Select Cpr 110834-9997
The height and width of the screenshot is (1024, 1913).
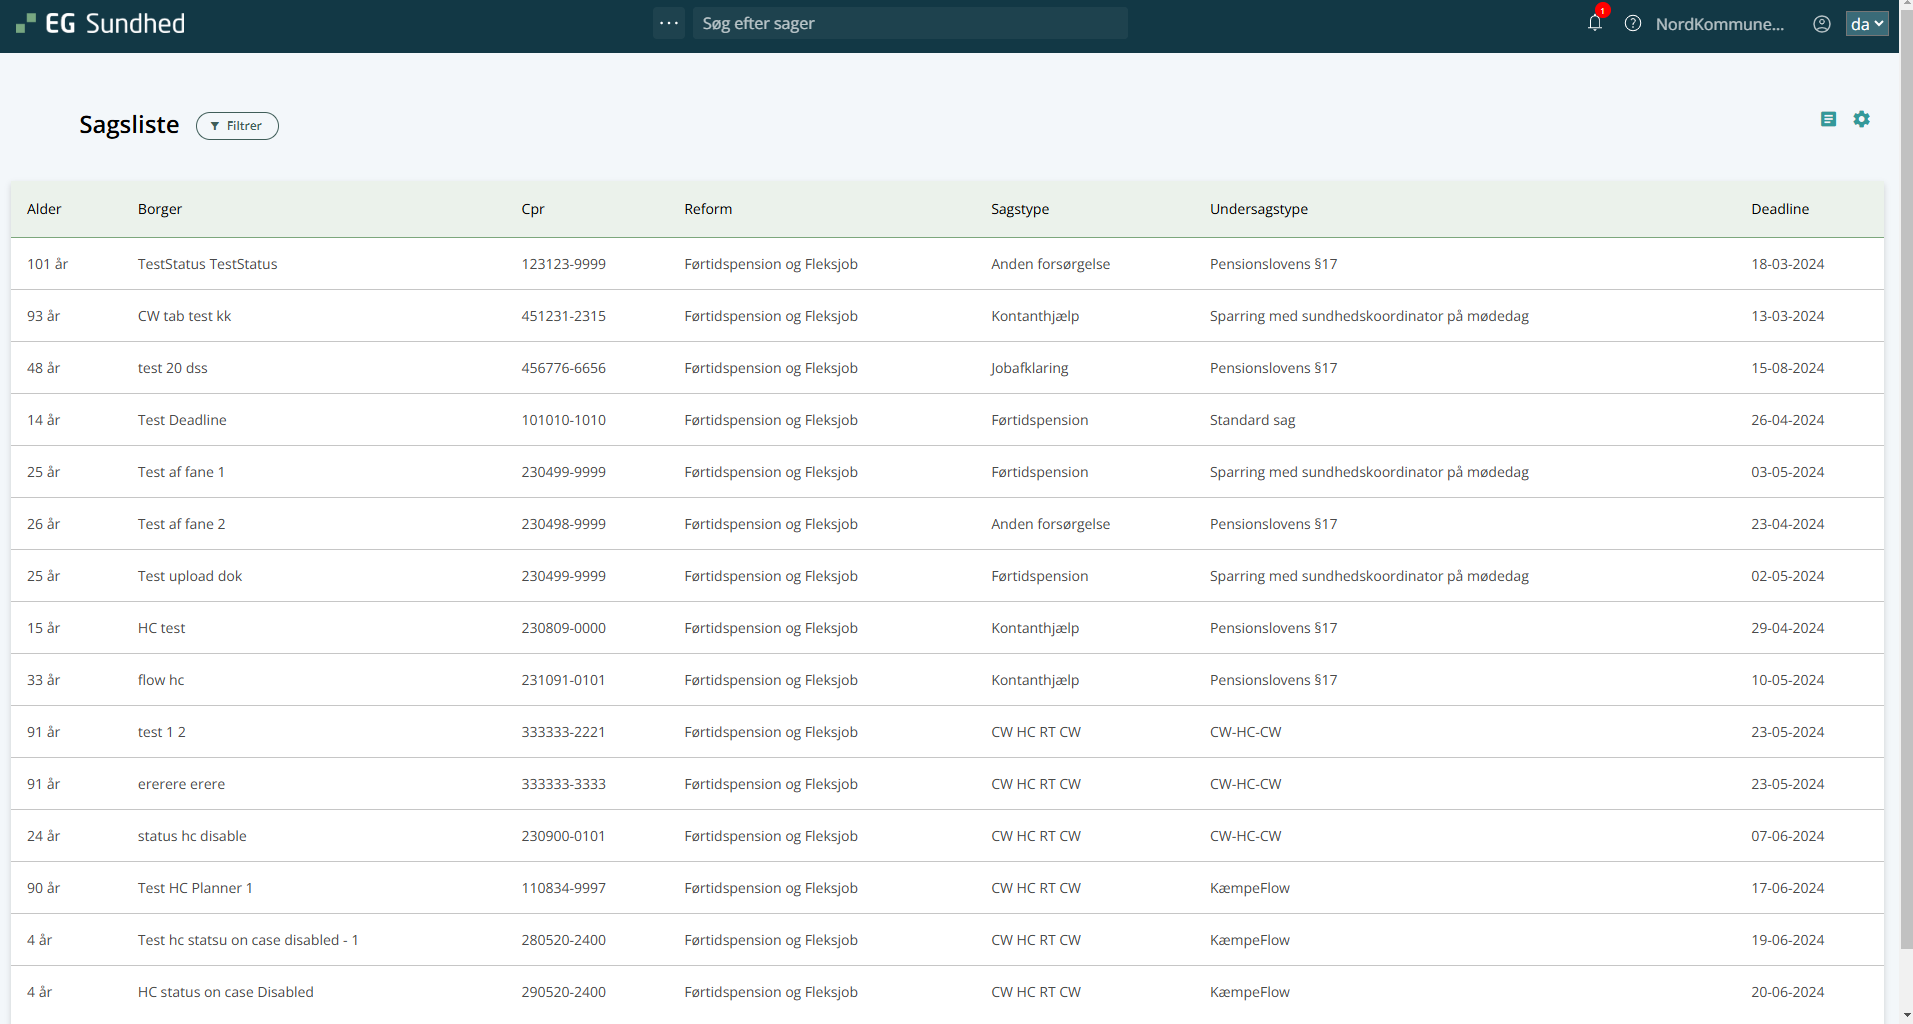[x=564, y=888]
